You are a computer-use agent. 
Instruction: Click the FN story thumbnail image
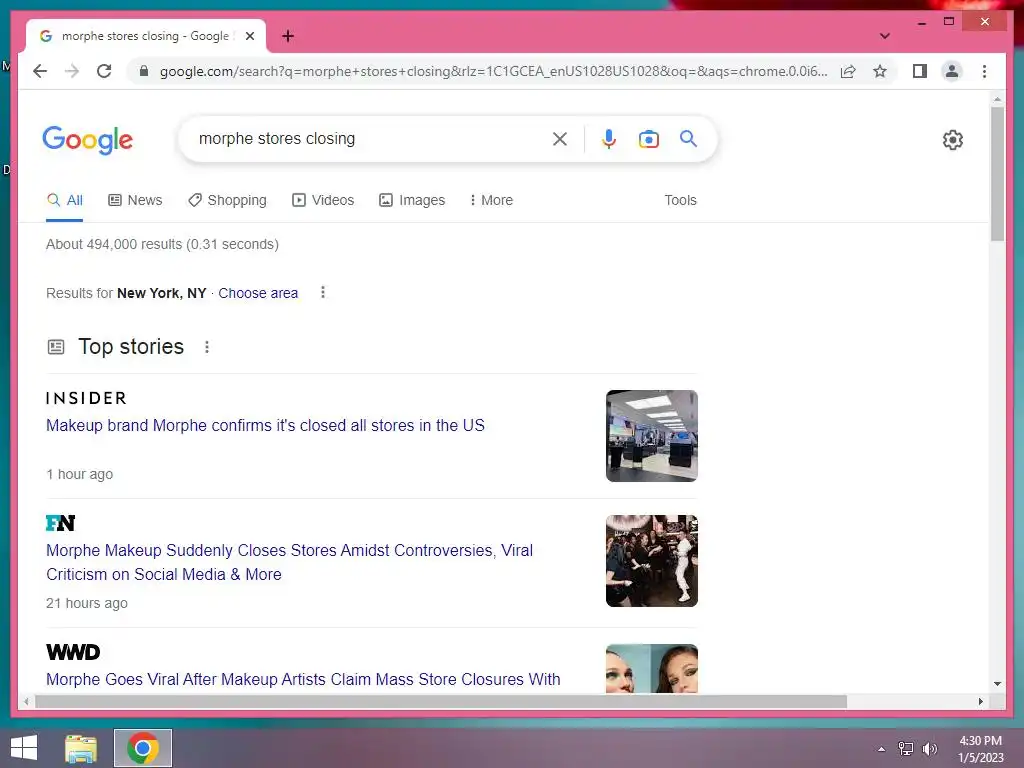coord(652,561)
